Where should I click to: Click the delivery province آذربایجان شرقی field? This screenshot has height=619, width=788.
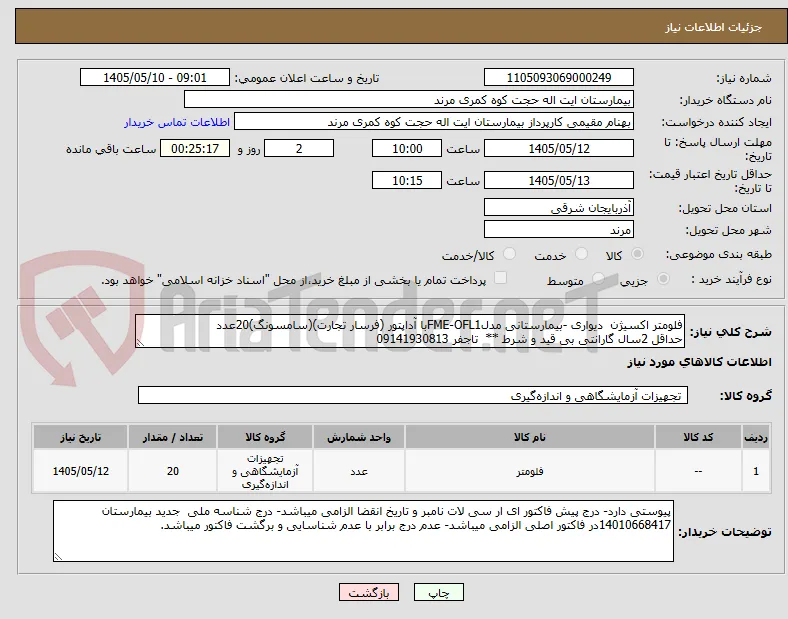(558, 207)
